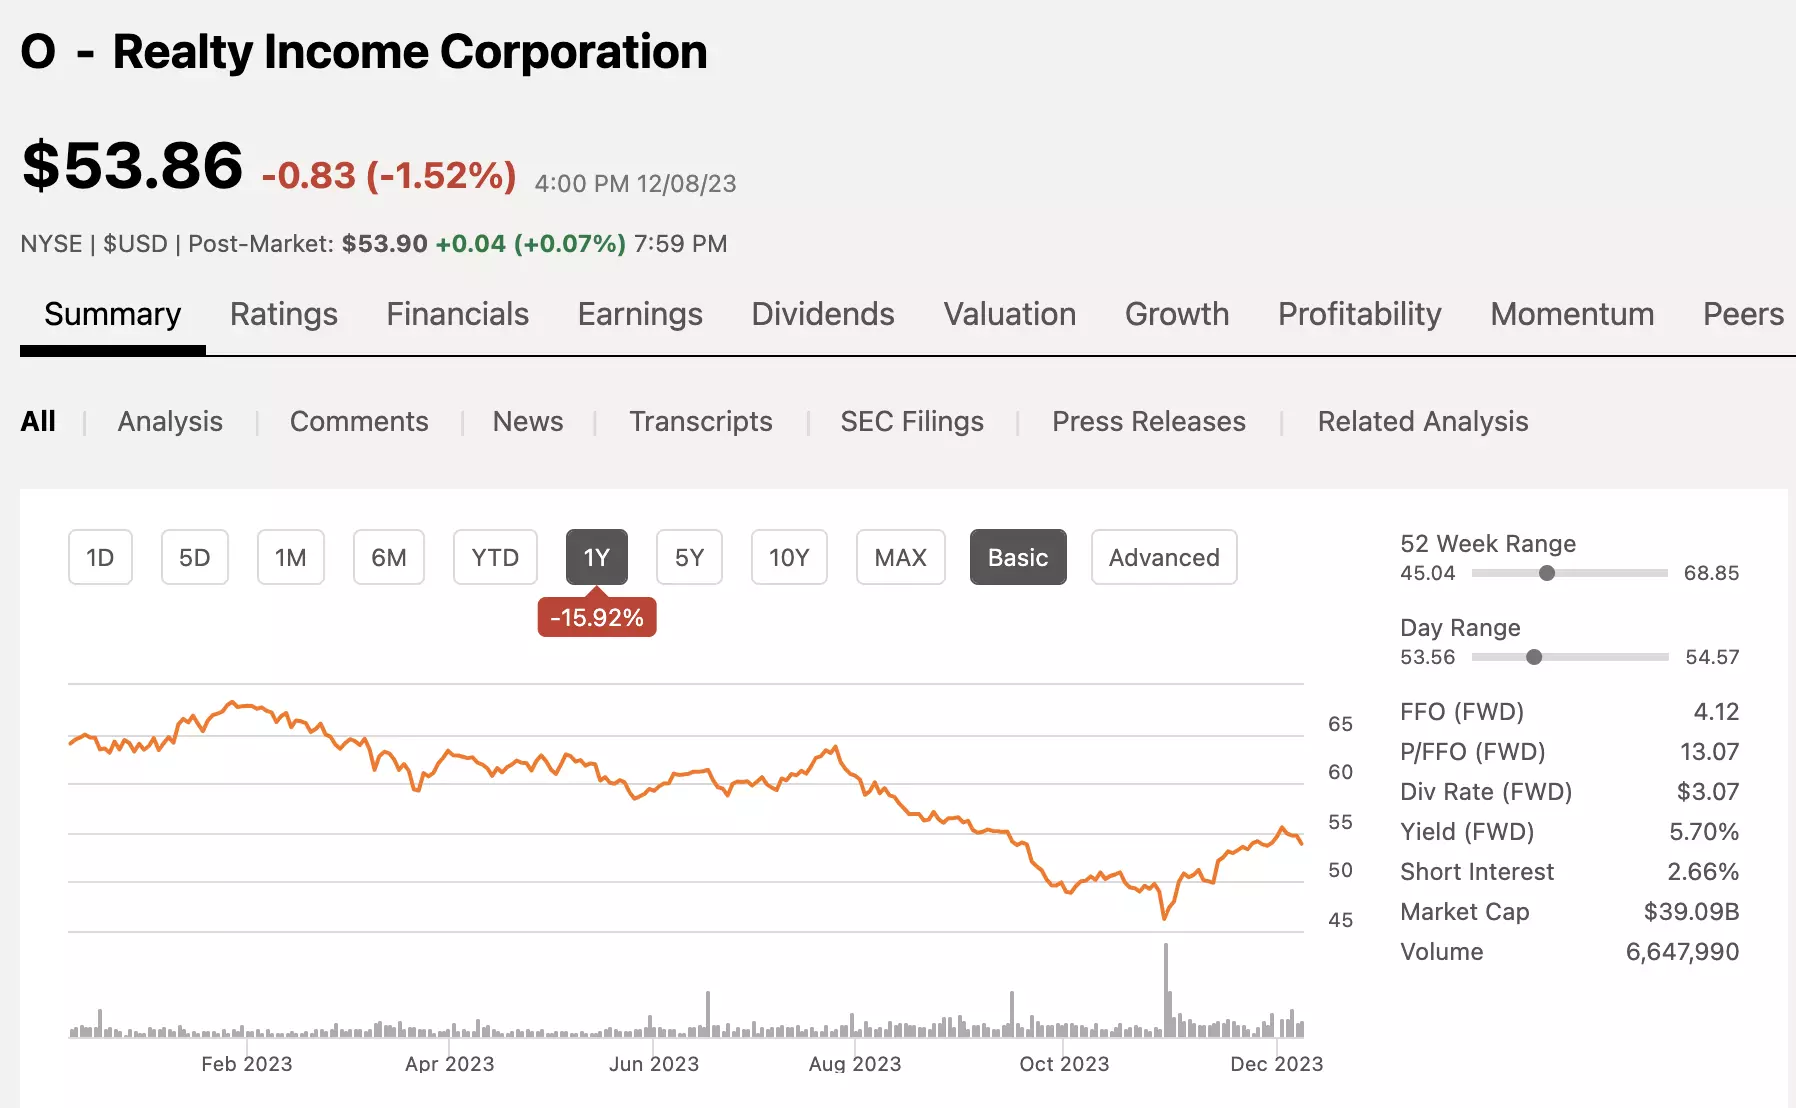Choose the 6M chart range
Viewport: 1796px width, 1108px height.
point(389,557)
